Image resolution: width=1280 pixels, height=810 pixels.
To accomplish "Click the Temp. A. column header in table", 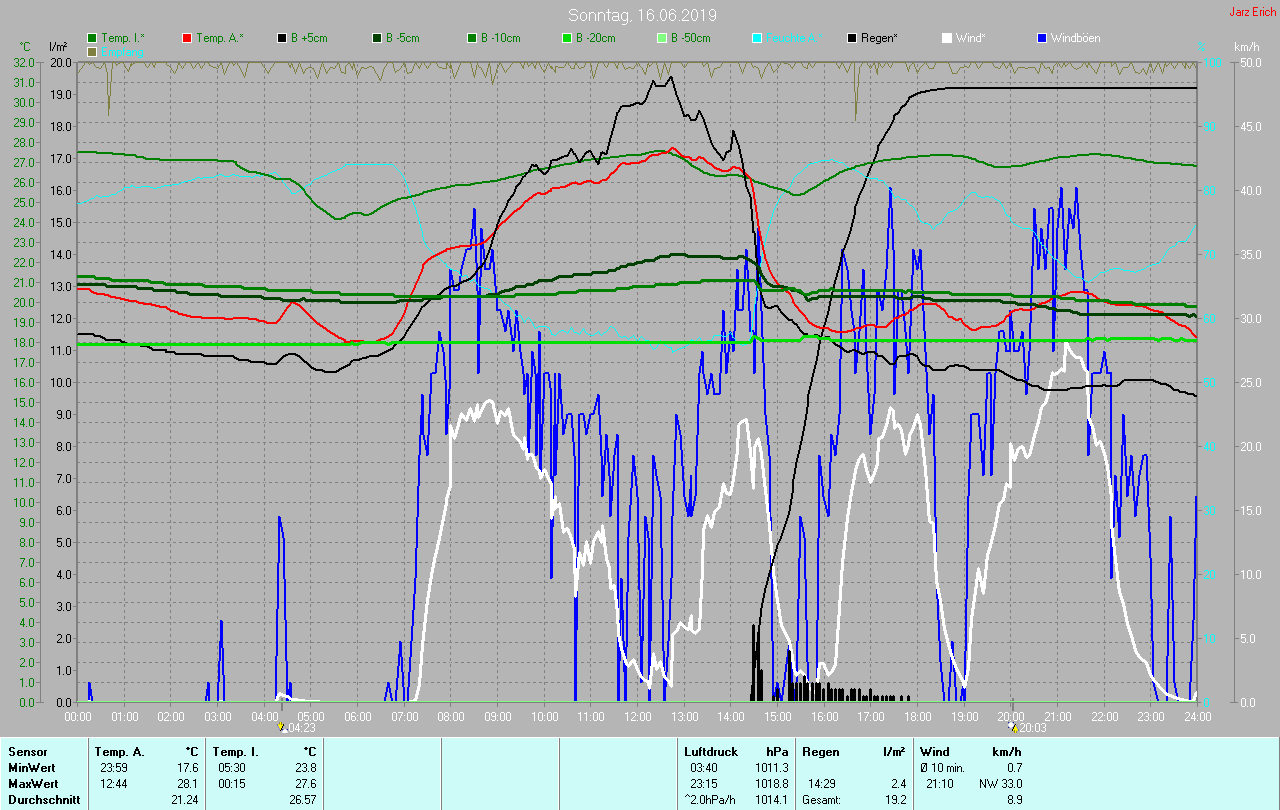I will coord(119,751).
